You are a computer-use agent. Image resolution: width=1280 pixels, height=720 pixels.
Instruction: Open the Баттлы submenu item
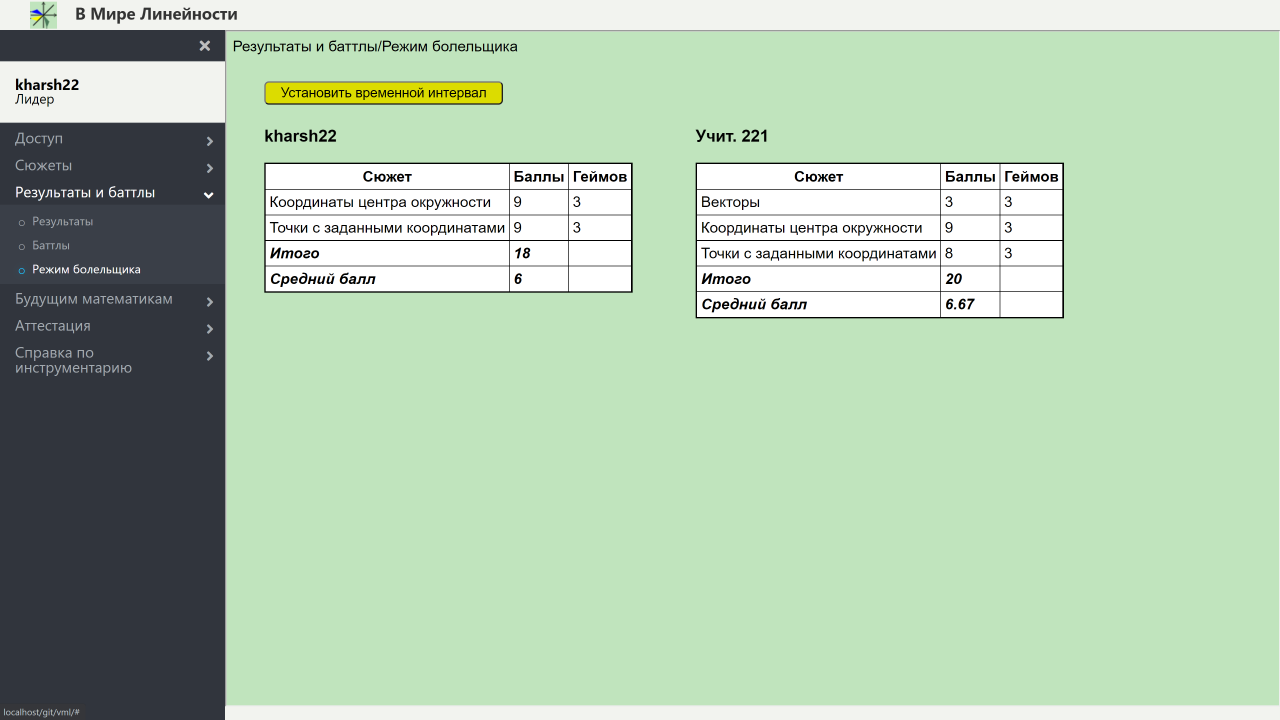[51, 245]
